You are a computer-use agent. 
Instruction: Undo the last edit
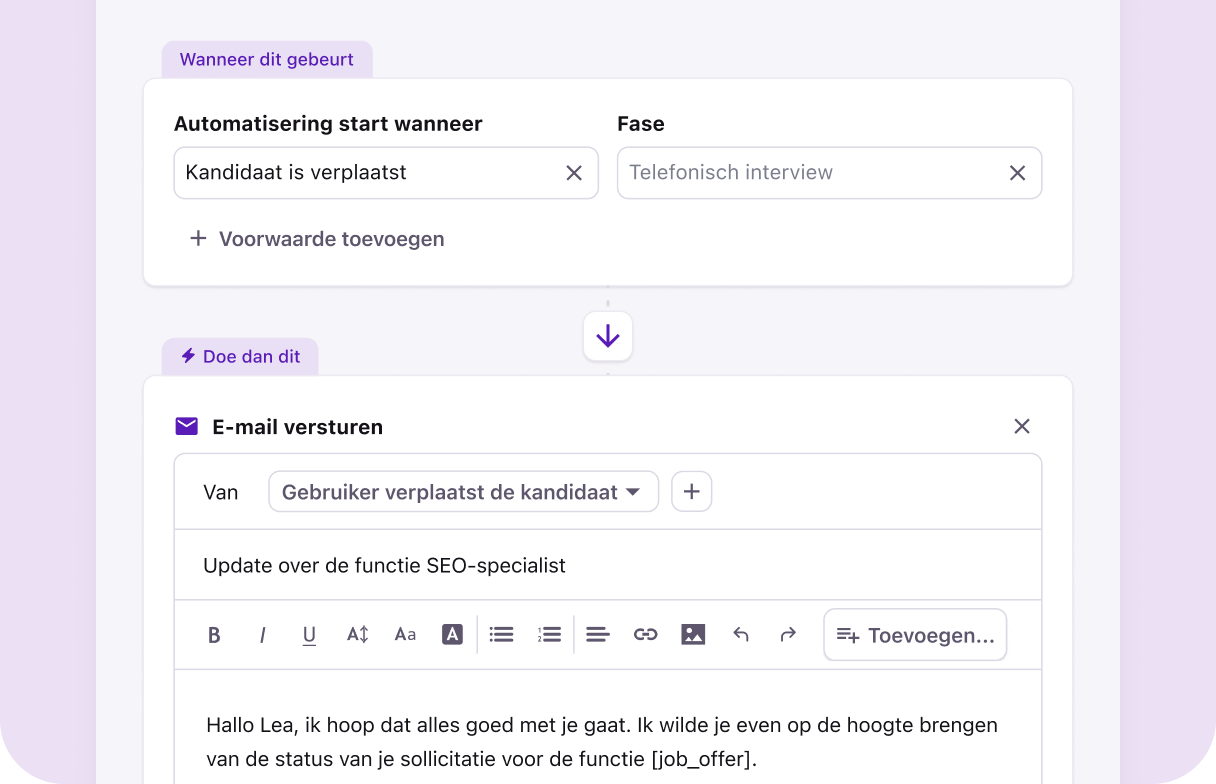tap(741, 634)
